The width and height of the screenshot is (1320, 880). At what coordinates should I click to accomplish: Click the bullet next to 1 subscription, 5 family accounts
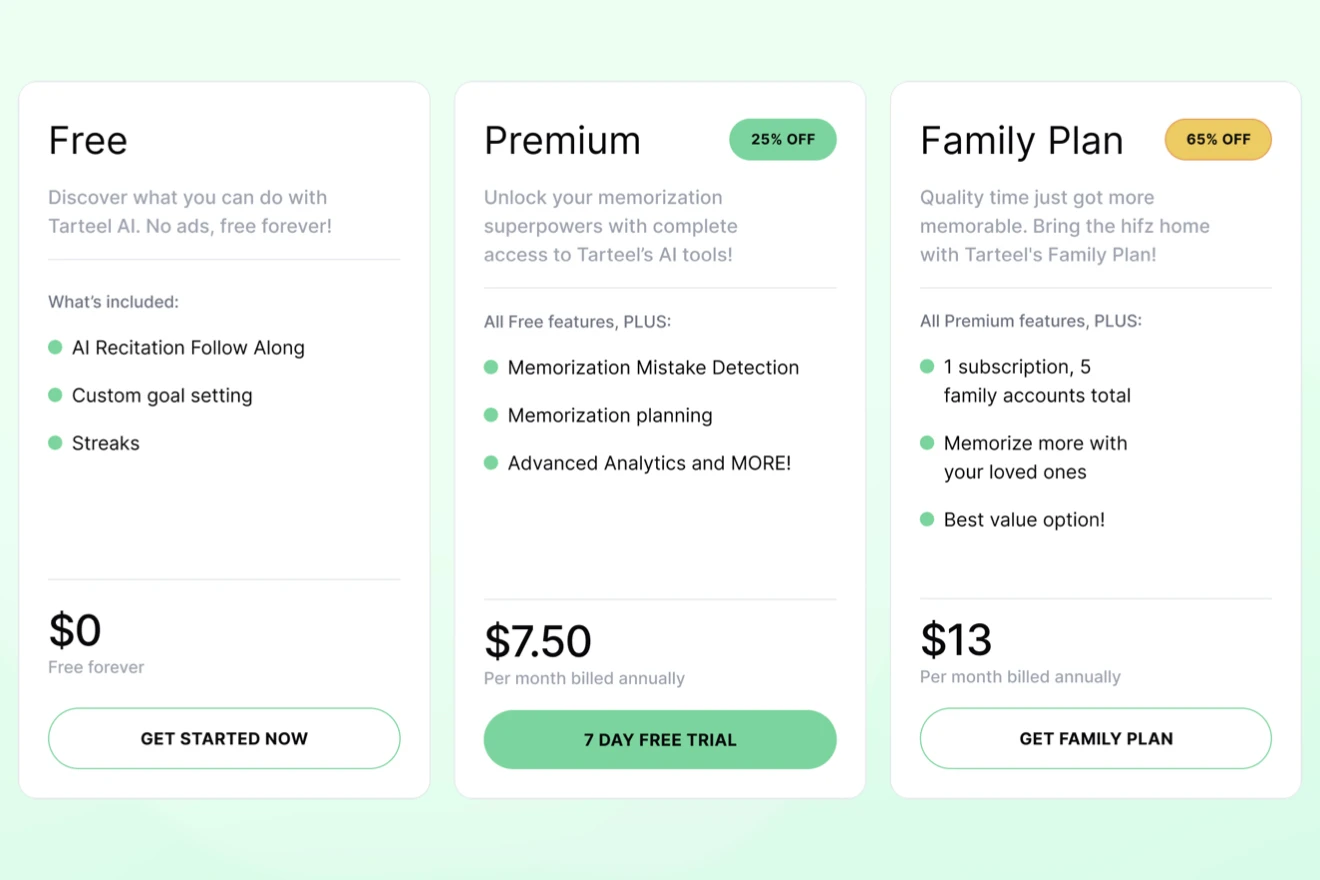click(x=927, y=367)
